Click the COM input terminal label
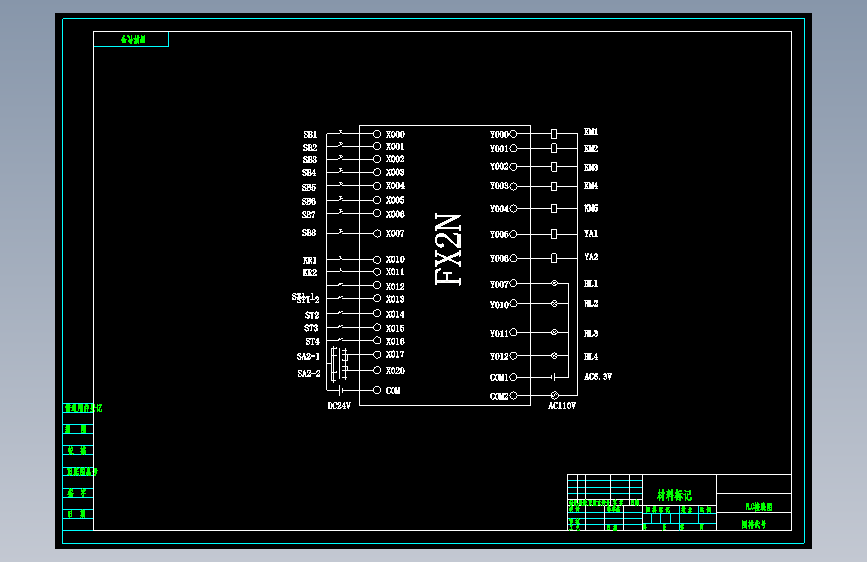867x562 pixels. coord(393,391)
